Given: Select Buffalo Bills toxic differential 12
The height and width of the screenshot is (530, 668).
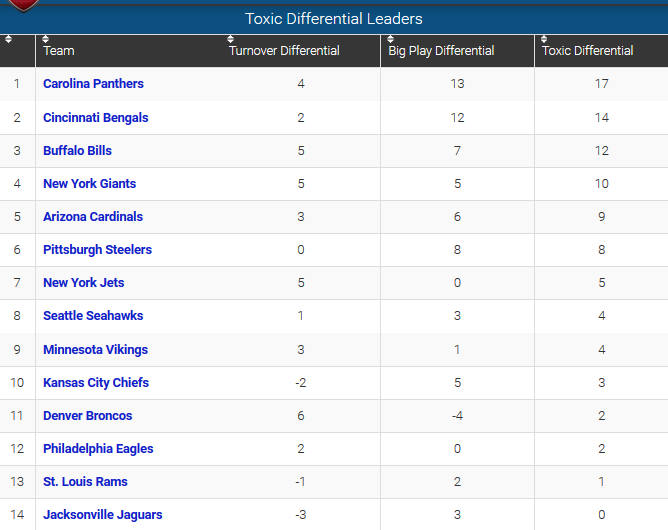Looking at the screenshot, I should click(x=602, y=150).
